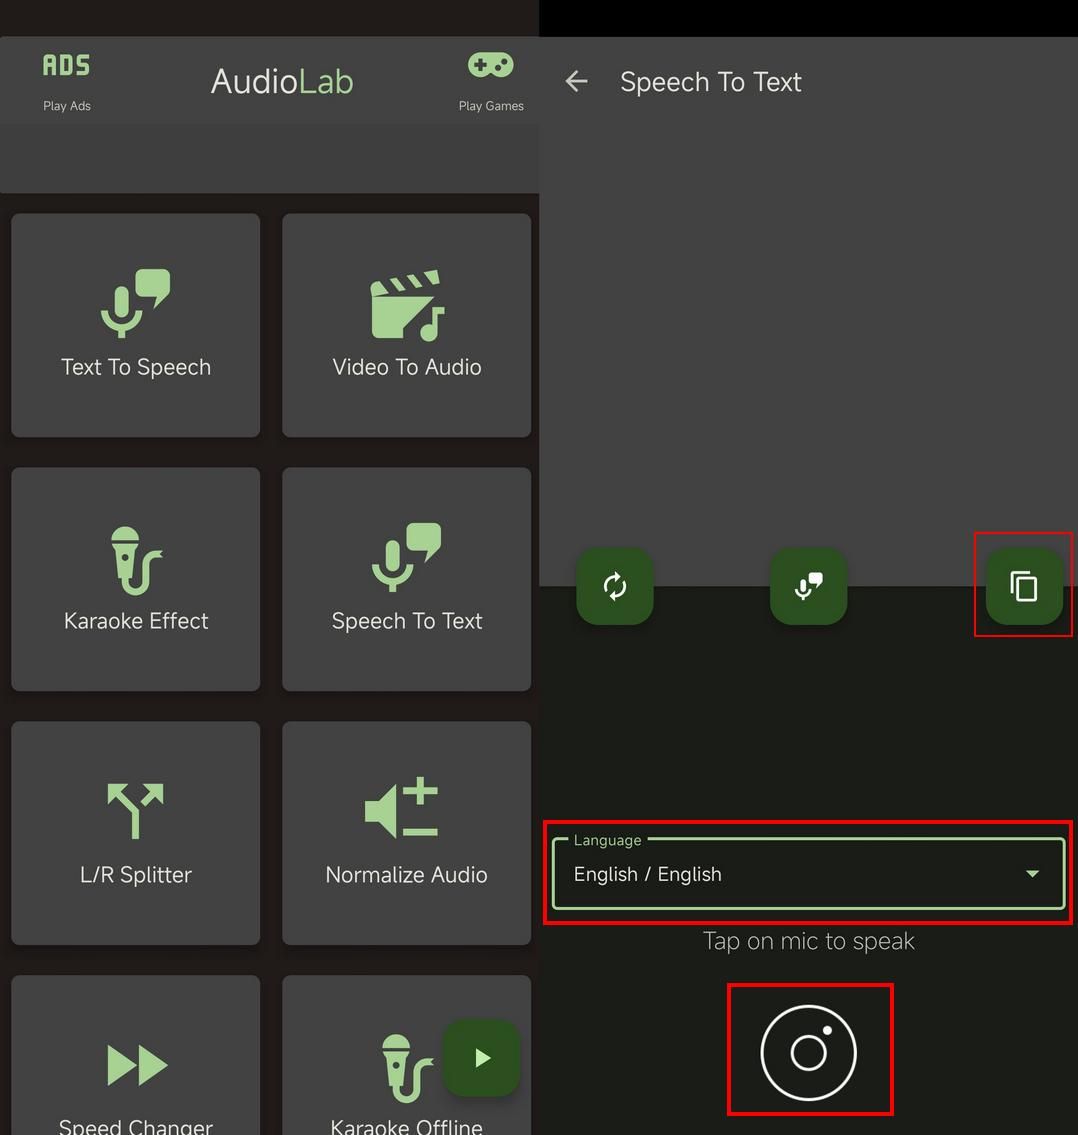Viewport: 1078px width, 1135px height.
Task: Click the "Play Ads" label
Action: tap(67, 106)
